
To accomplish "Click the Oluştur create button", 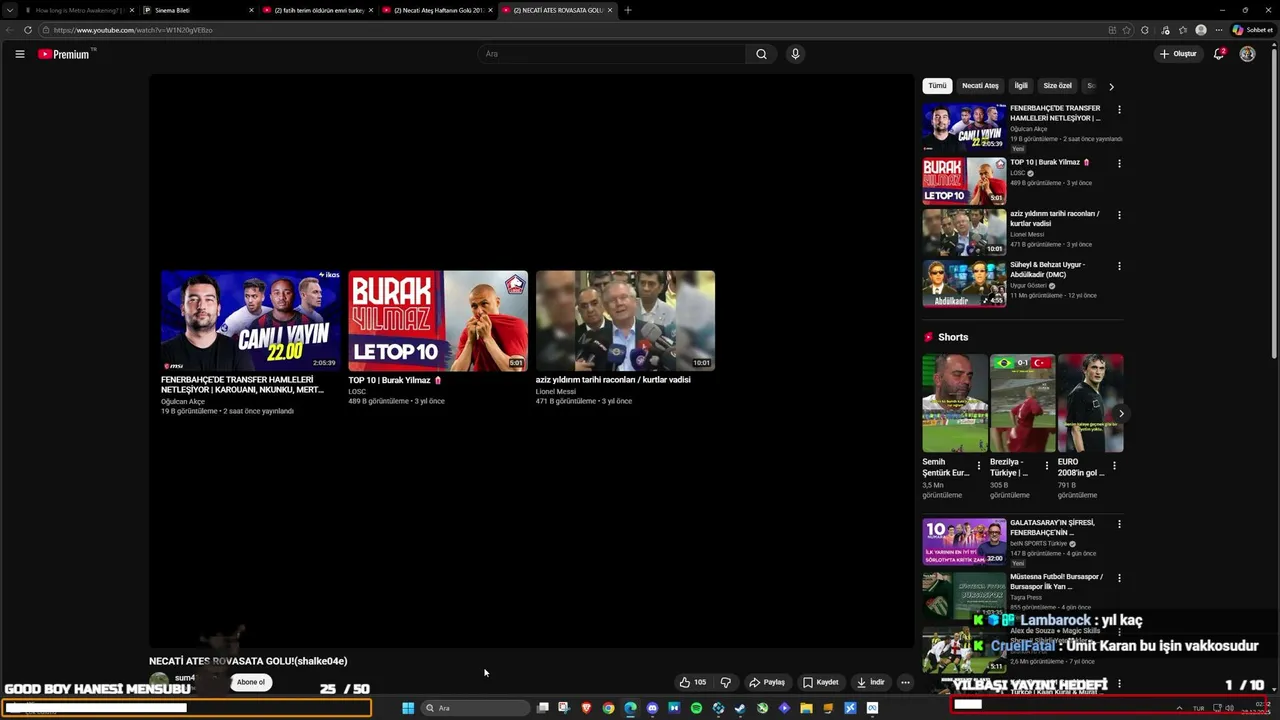I will click(1178, 54).
